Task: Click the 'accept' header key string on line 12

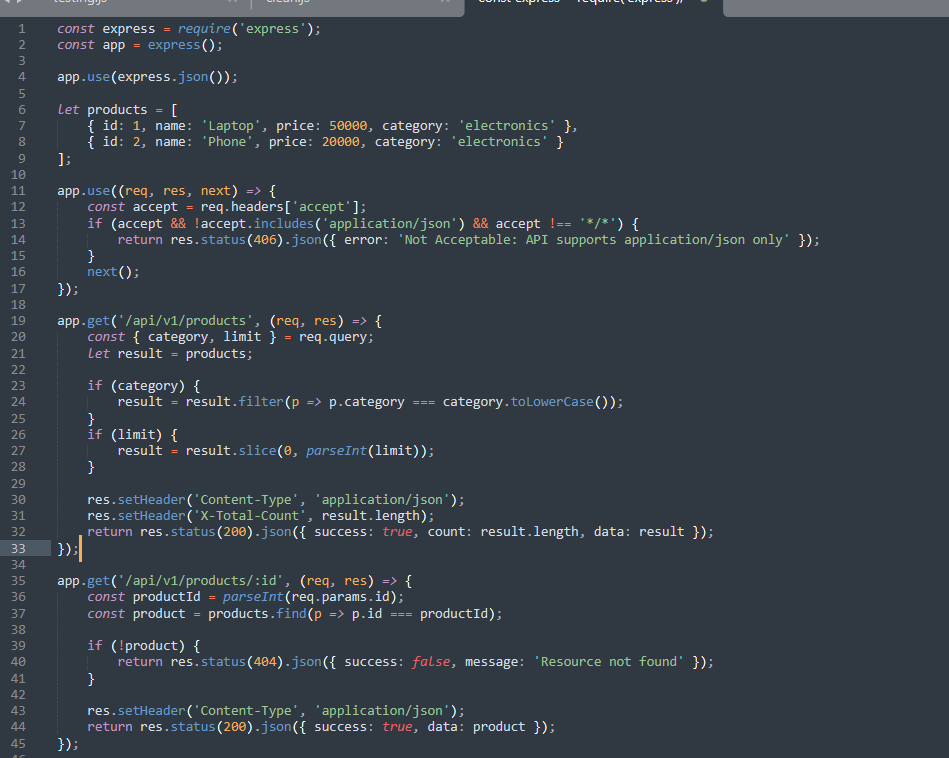Action: pyautogui.click(x=321, y=207)
